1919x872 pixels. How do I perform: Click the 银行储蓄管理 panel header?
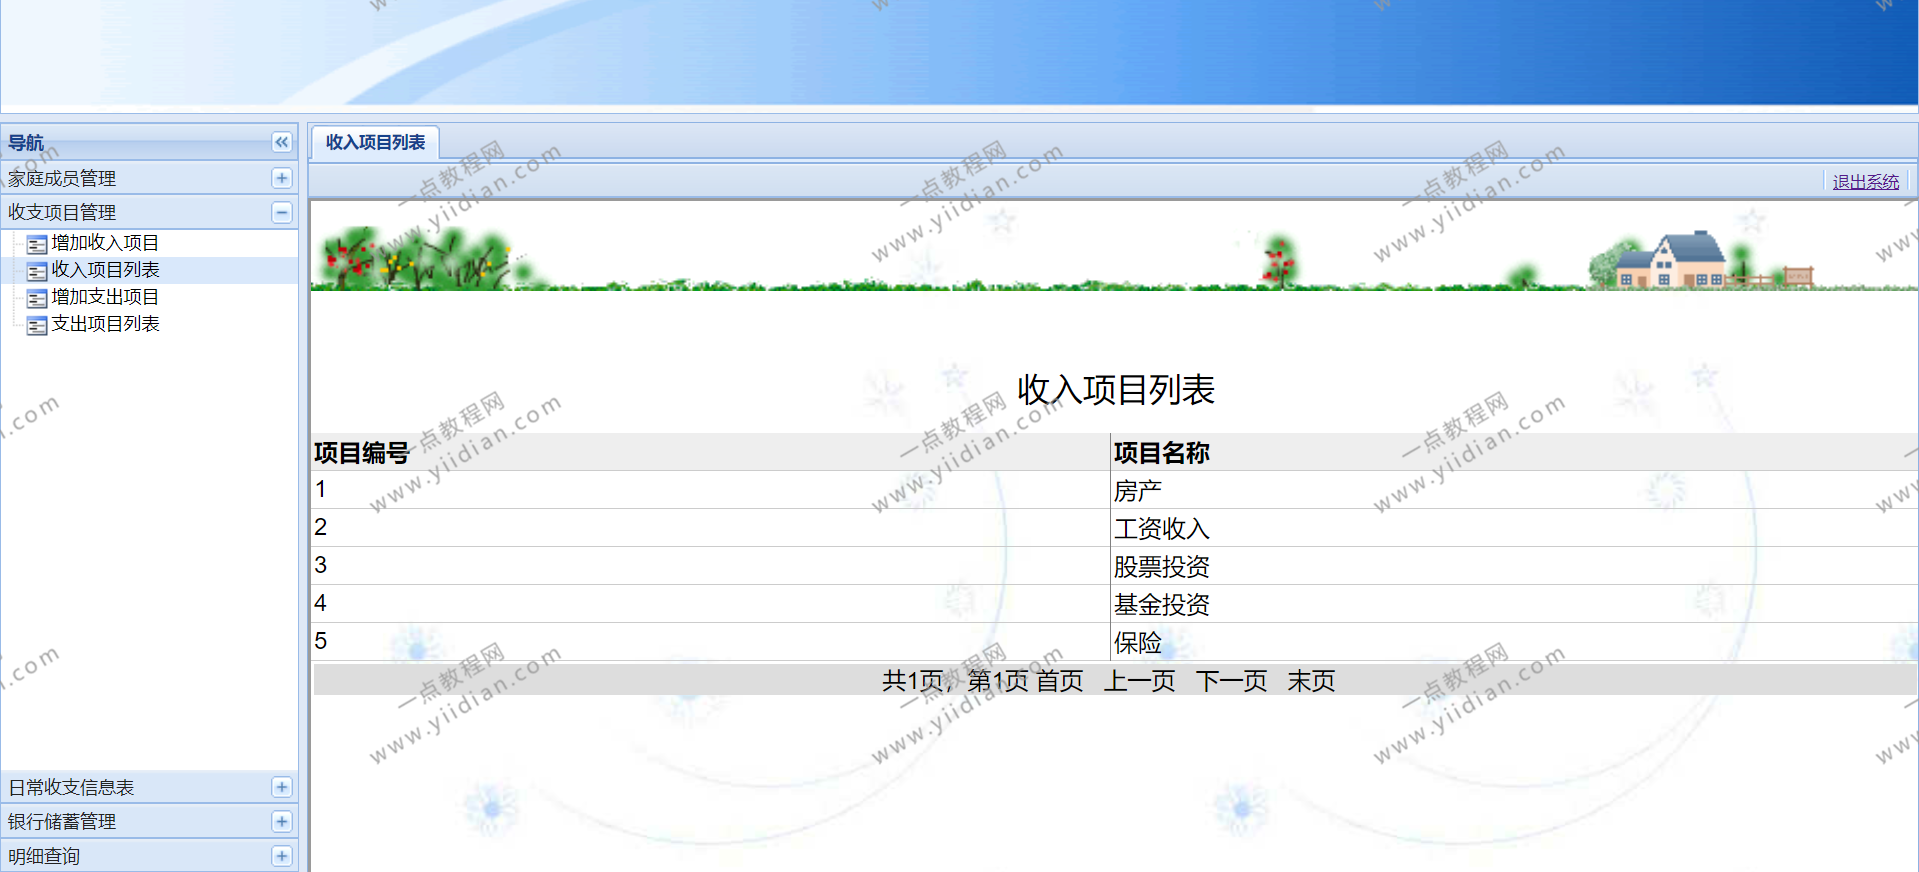point(149,821)
